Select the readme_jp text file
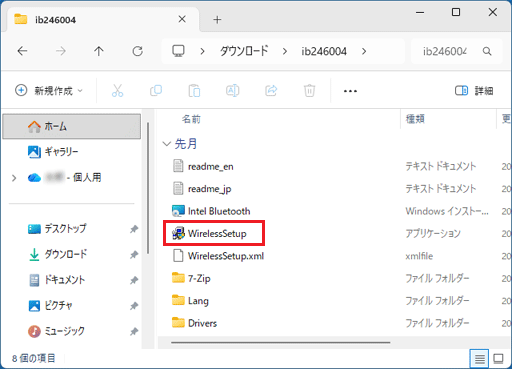The height and width of the screenshot is (369, 512). [x=202, y=189]
